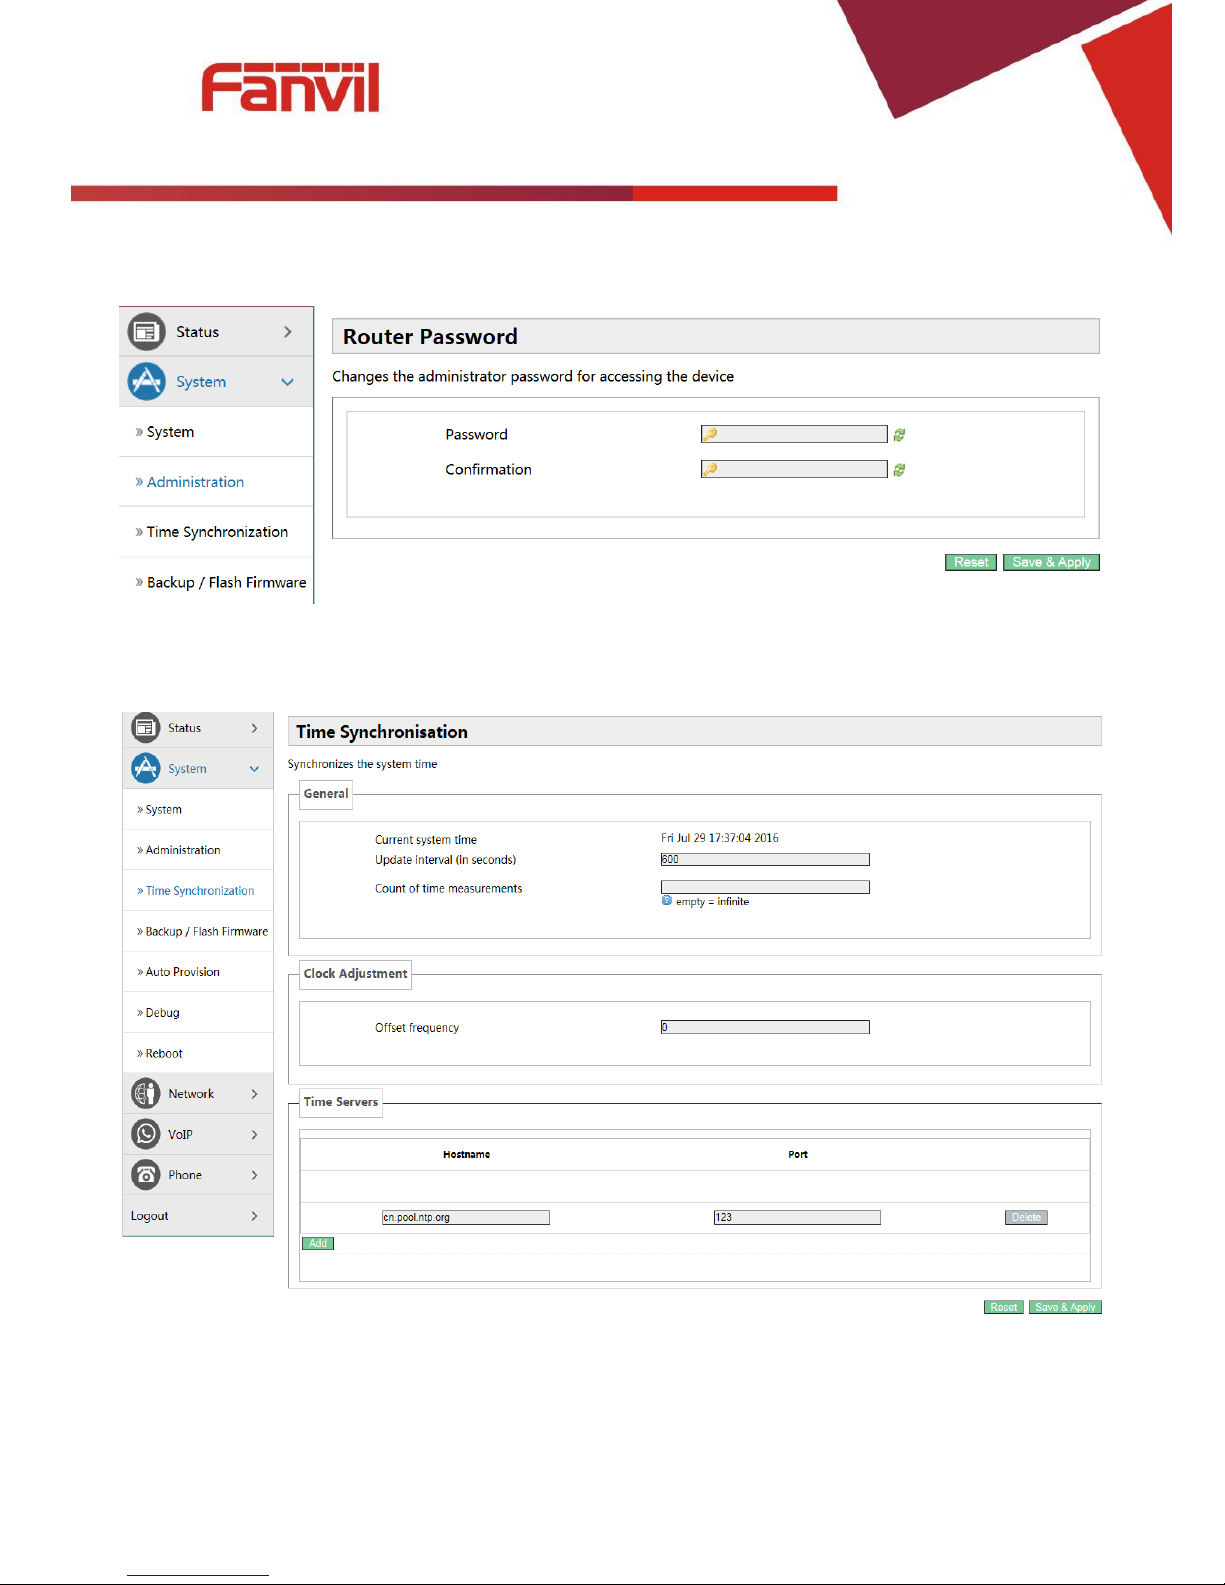
Task: Open Backup / Flash Firmware beside Router Password
Action: (x=221, y=582)
